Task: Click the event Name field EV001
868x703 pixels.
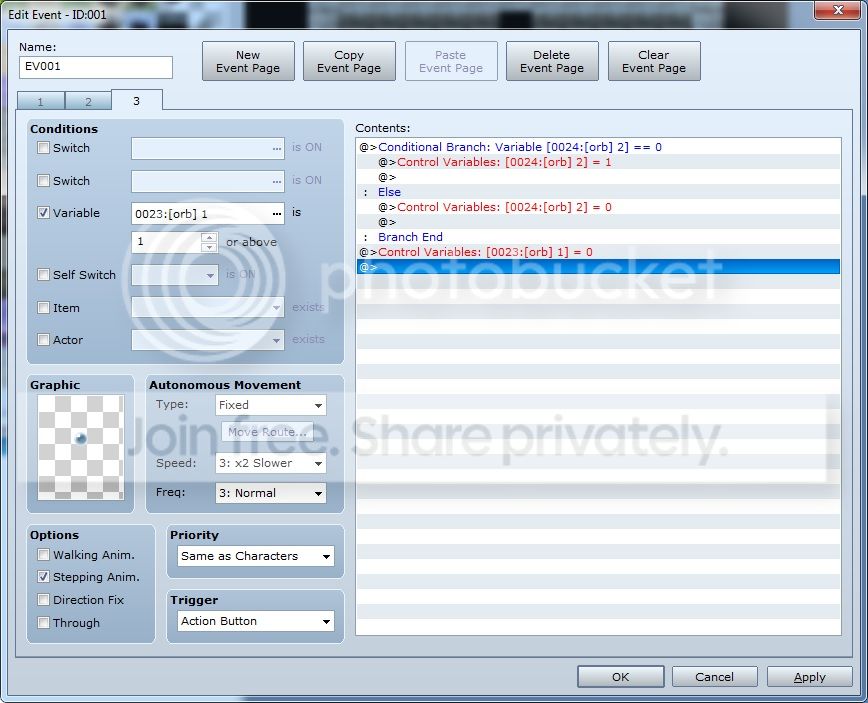Action: [96, 67]
